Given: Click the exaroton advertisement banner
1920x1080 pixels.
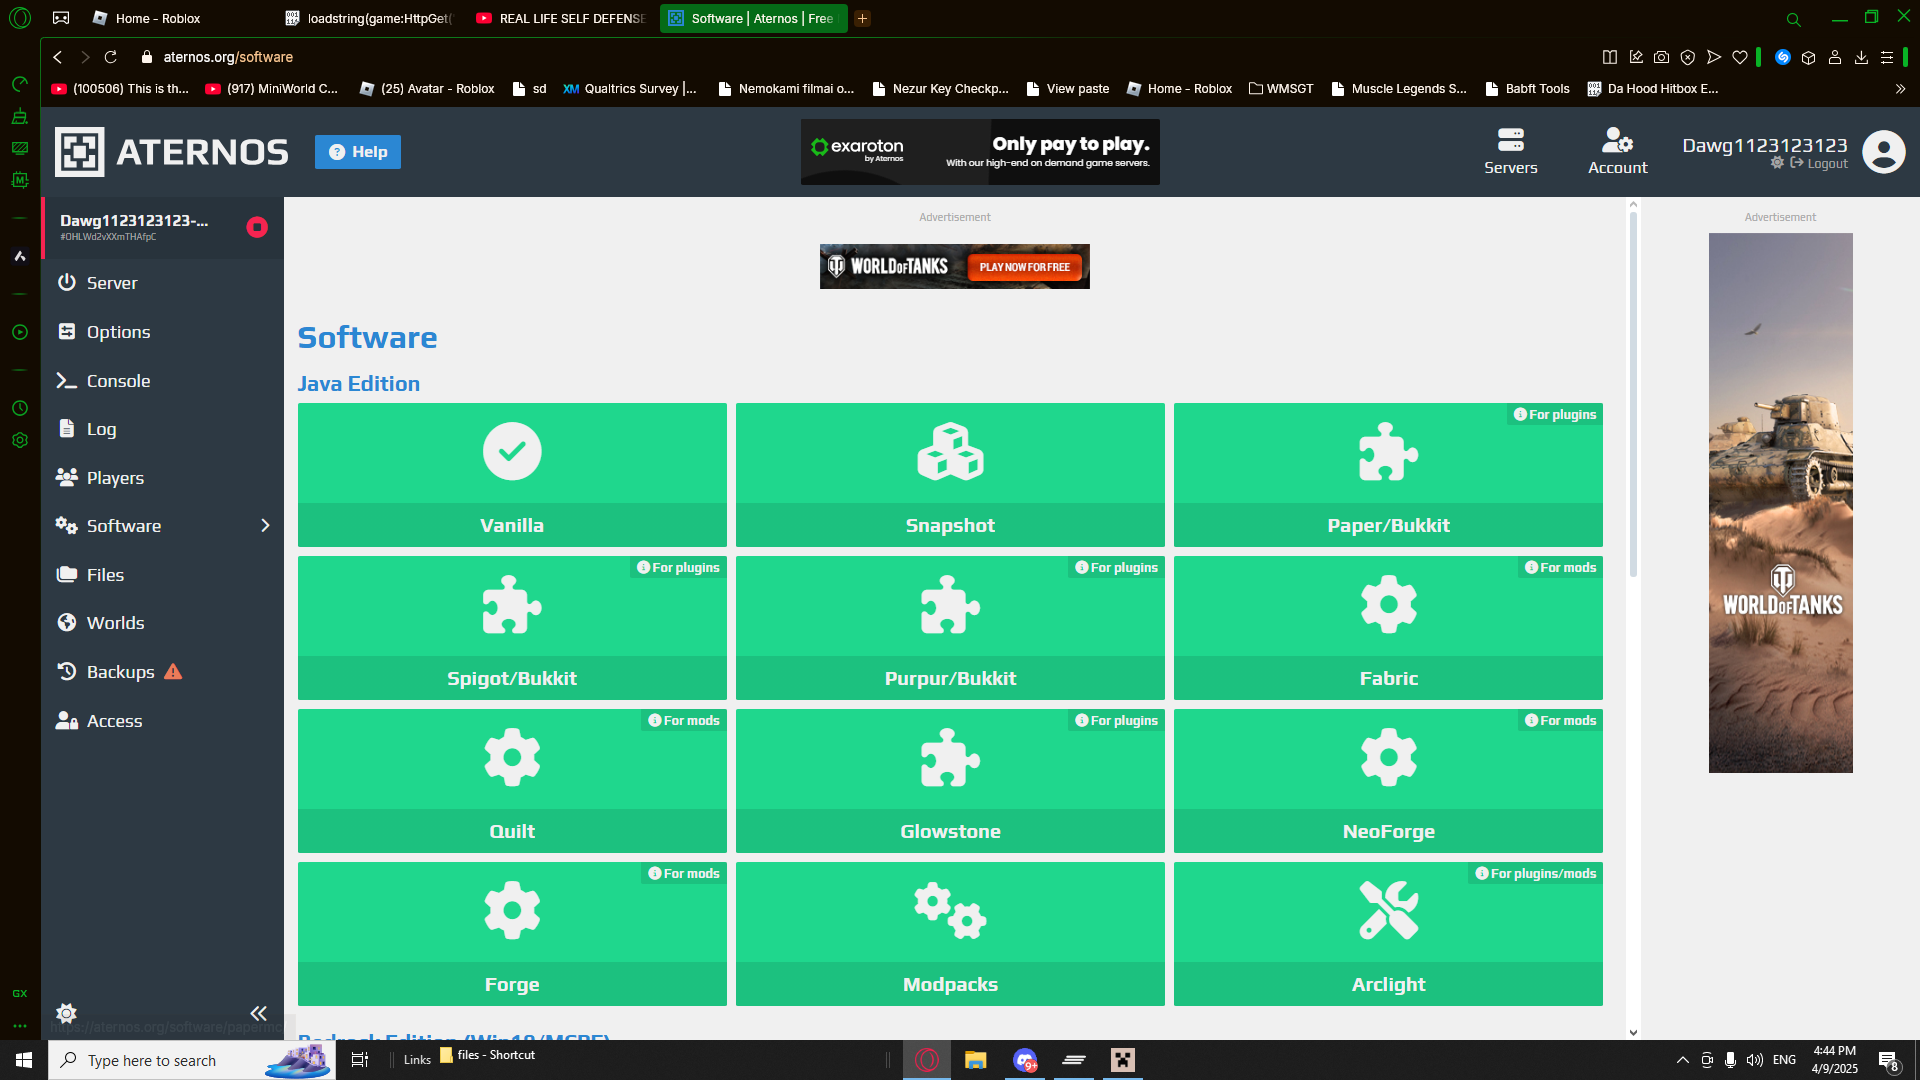Looking at the screenshot, I should click(980, 152).
